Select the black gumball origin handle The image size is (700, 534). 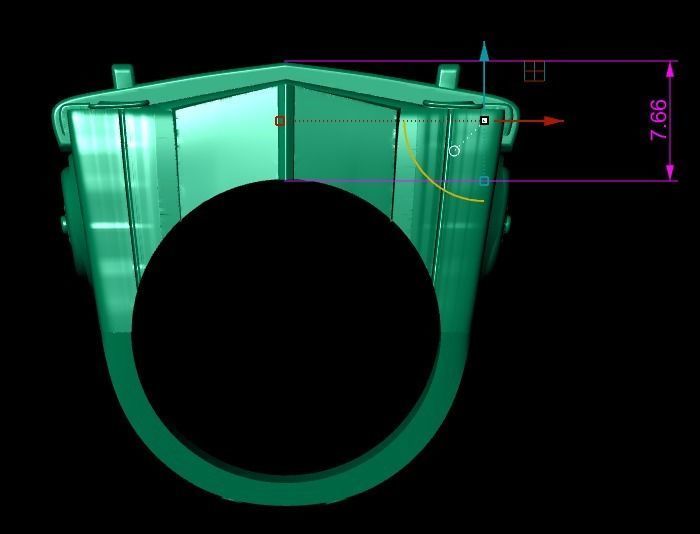click(484, 121)
